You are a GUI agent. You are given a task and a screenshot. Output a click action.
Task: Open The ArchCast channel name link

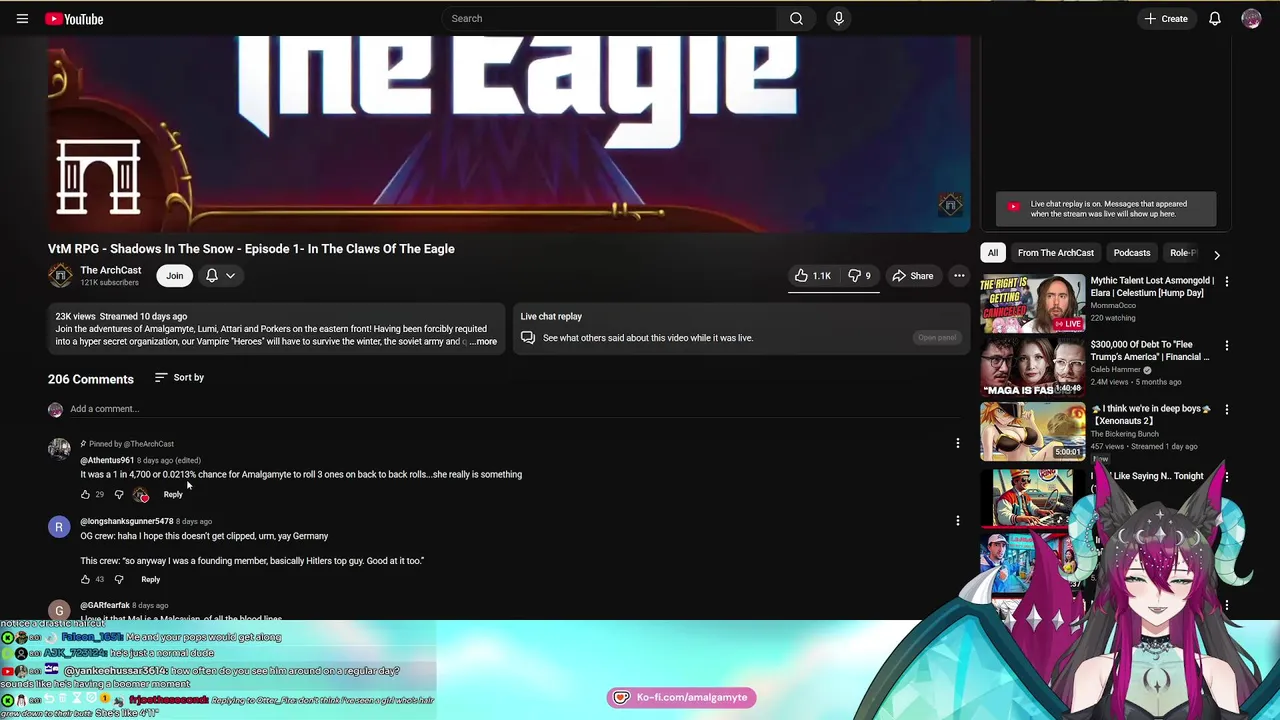(110, 270)
